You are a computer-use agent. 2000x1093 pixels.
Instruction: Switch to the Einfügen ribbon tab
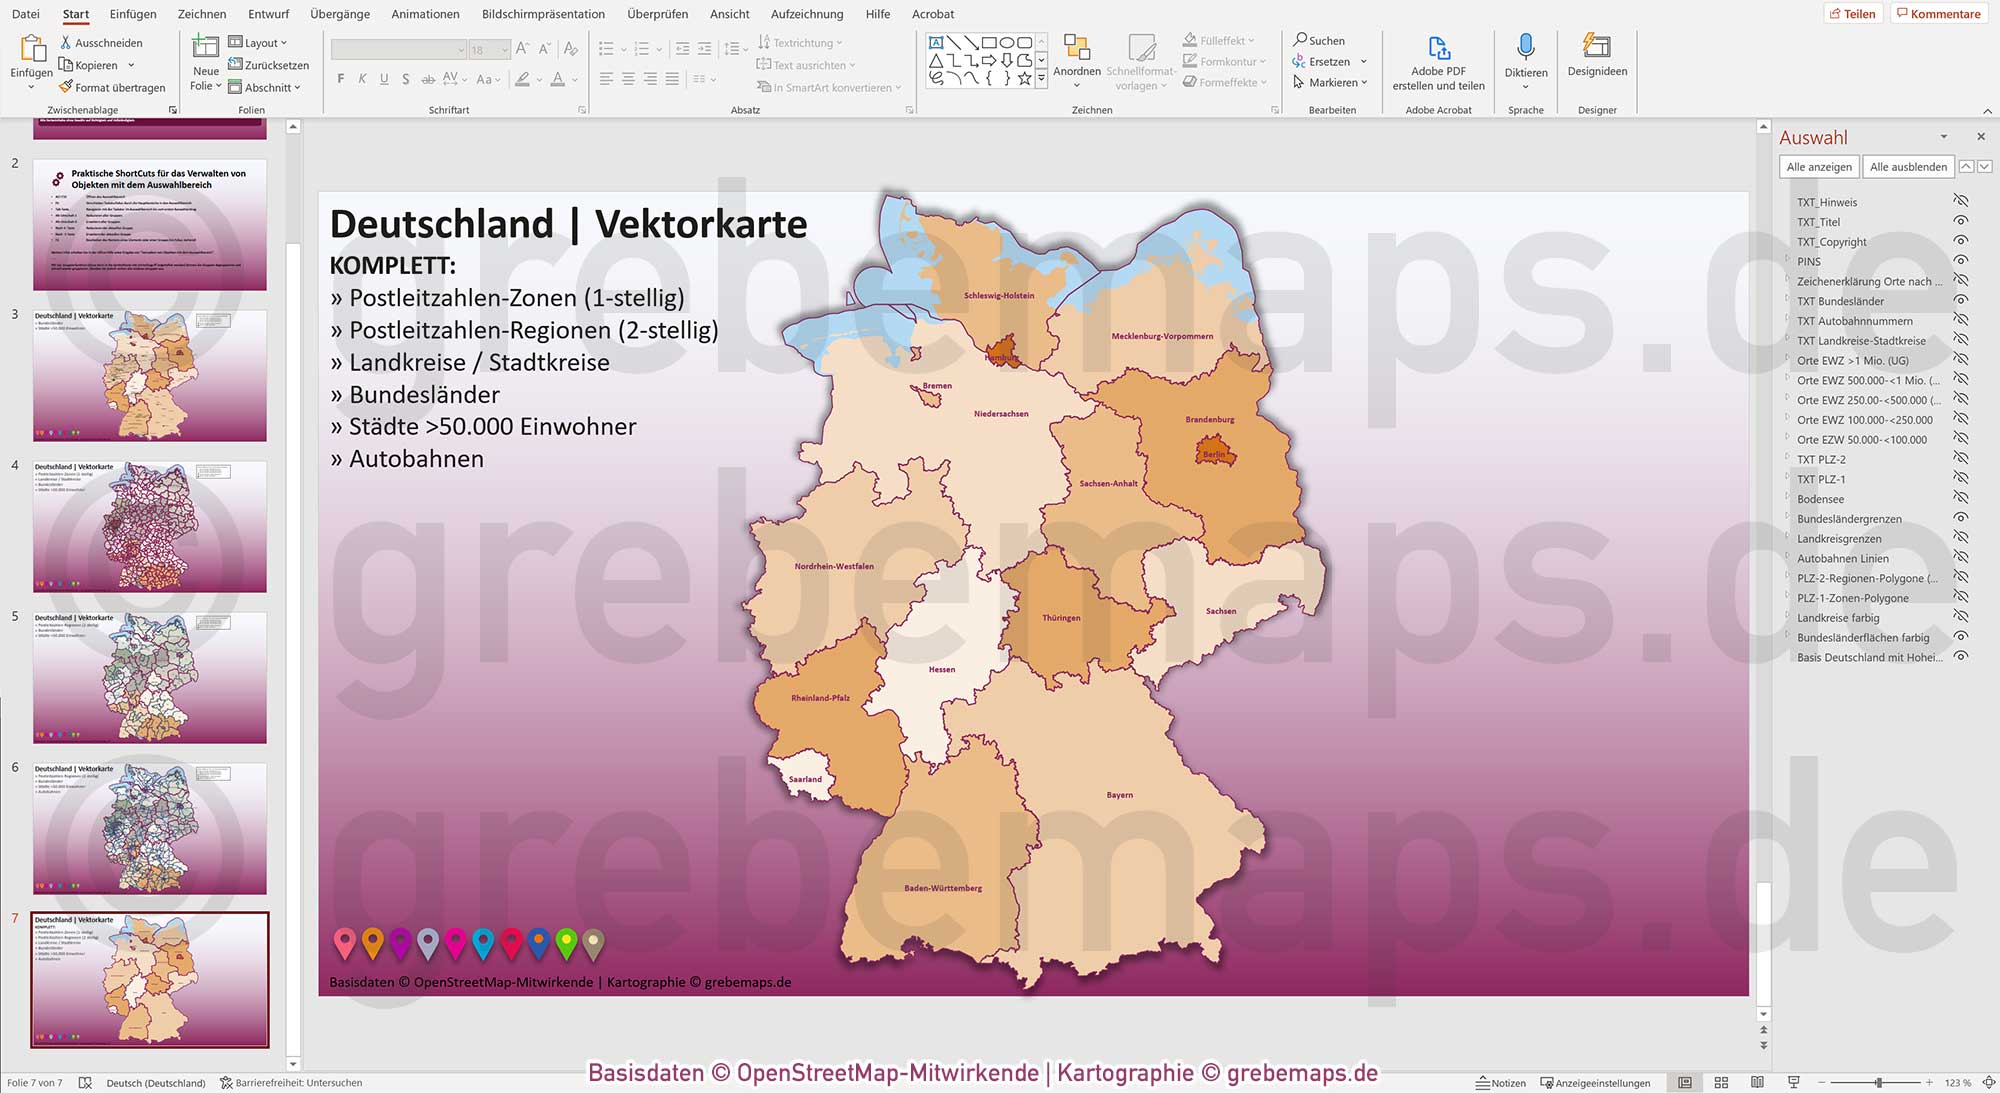click(132, 14)
